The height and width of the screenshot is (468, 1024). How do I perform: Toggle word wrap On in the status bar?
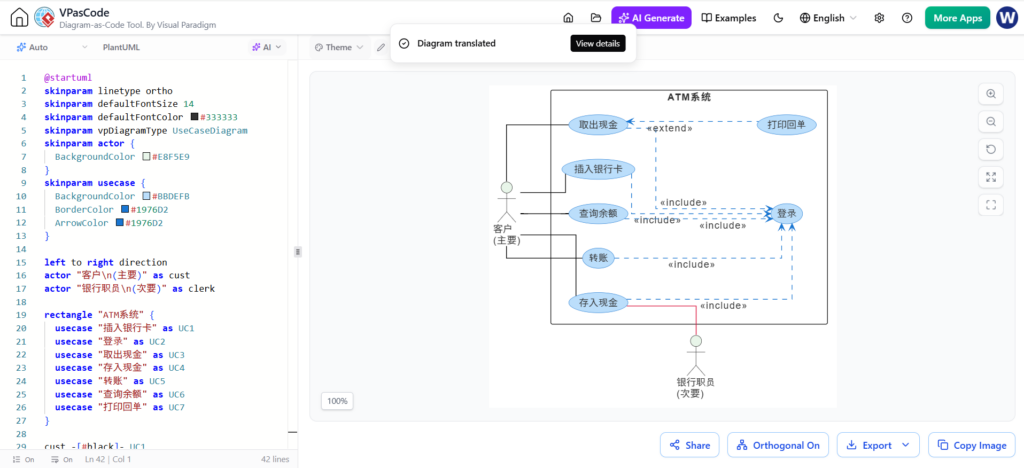click(61, 460)
